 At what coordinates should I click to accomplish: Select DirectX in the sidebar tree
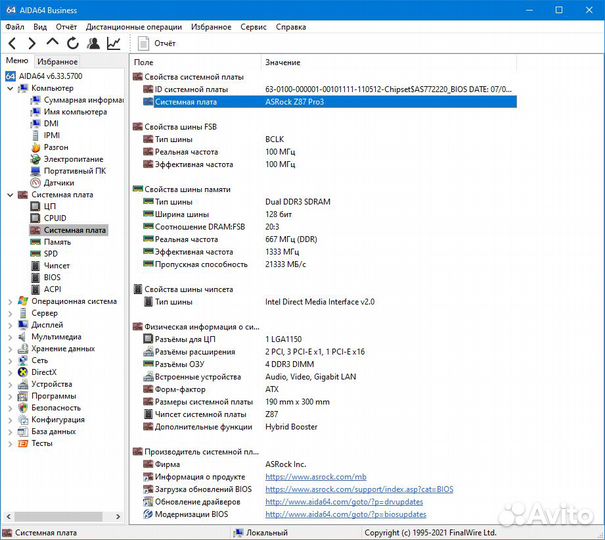45,372
